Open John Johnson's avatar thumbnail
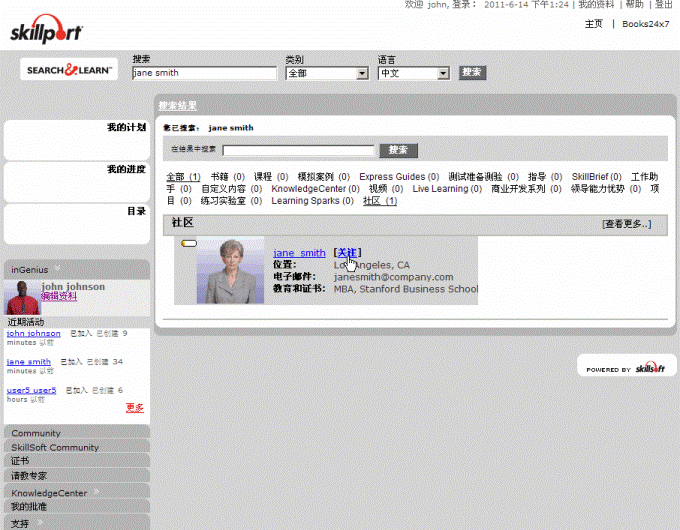Image resolution: width=680 pixels, height=530 pixels. click(22, 298)
